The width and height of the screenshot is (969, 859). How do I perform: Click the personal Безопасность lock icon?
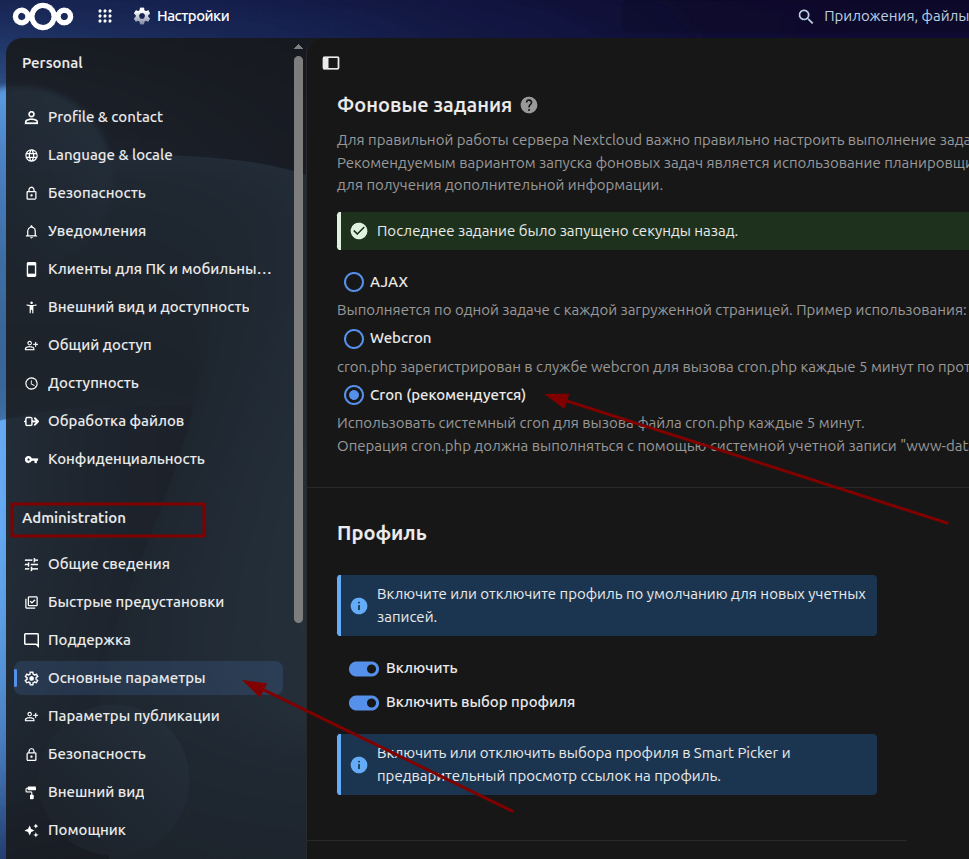32,193
